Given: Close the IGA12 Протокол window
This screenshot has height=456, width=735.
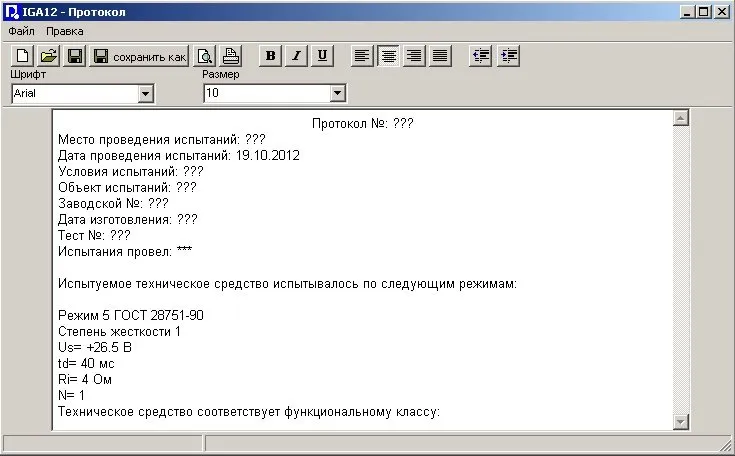Looking at the screenshot, I should [x=722, y=12].
